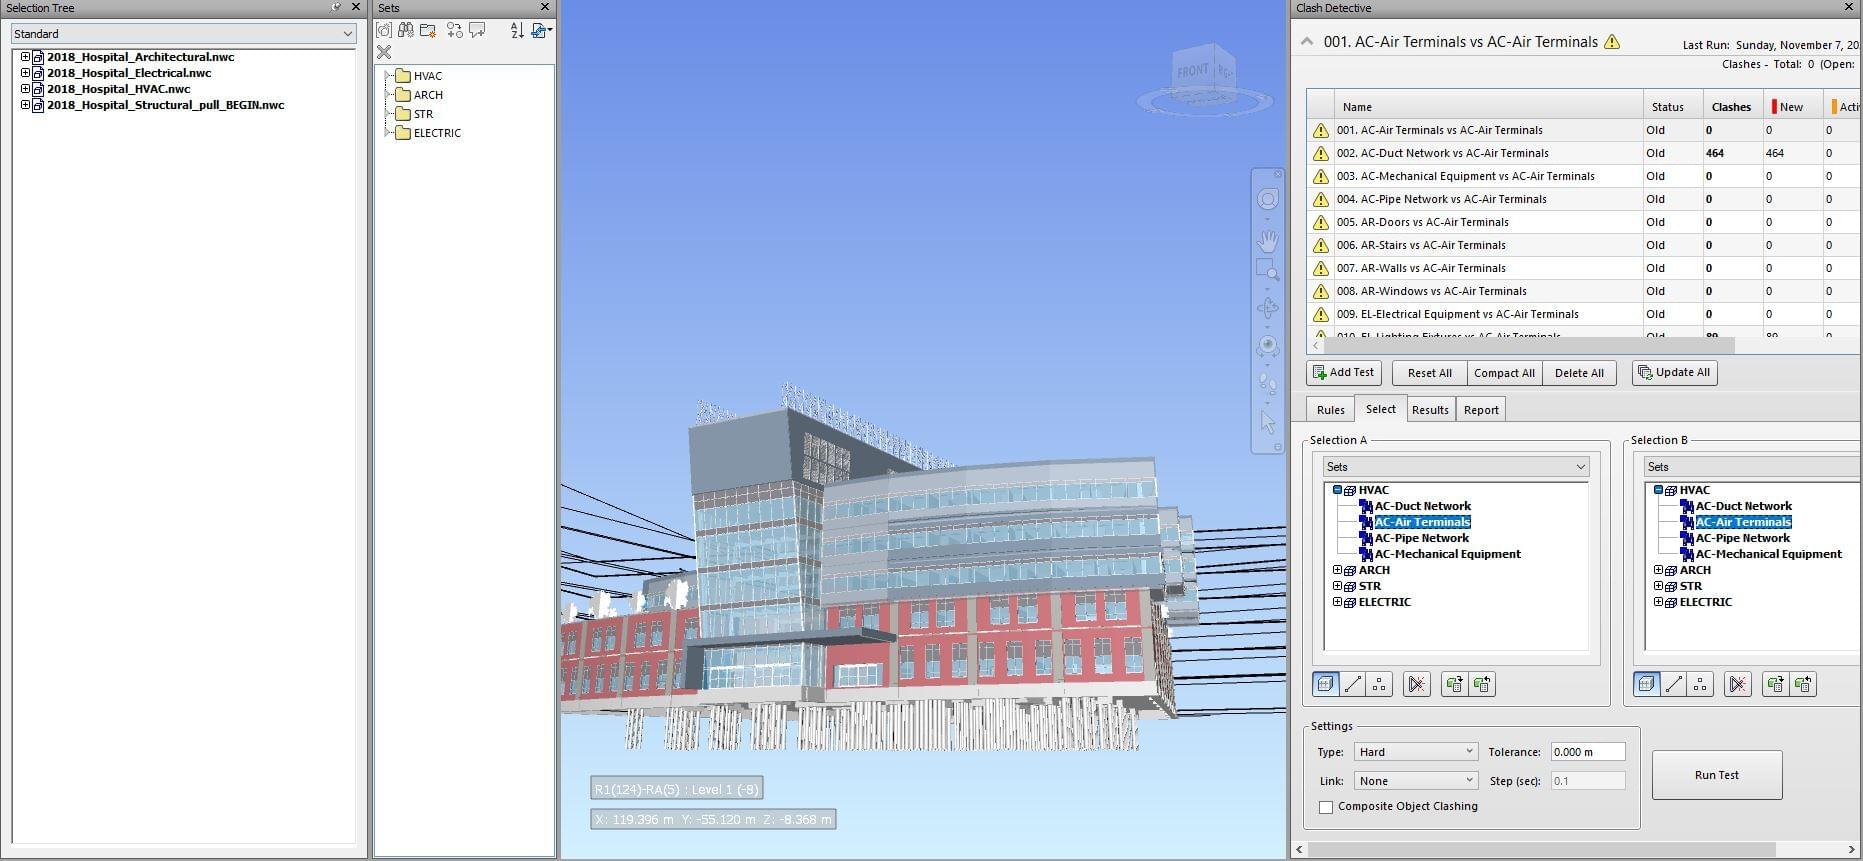Expand the ARCH set in Selection A
This screenshot has width=1863, height=861.
[1337, 570]
